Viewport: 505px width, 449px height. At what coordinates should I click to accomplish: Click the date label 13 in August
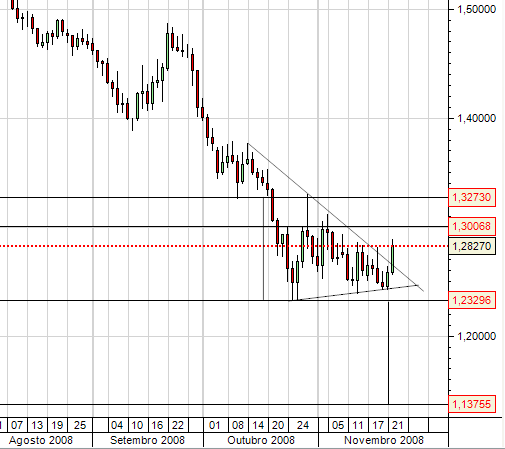(37, 425)
